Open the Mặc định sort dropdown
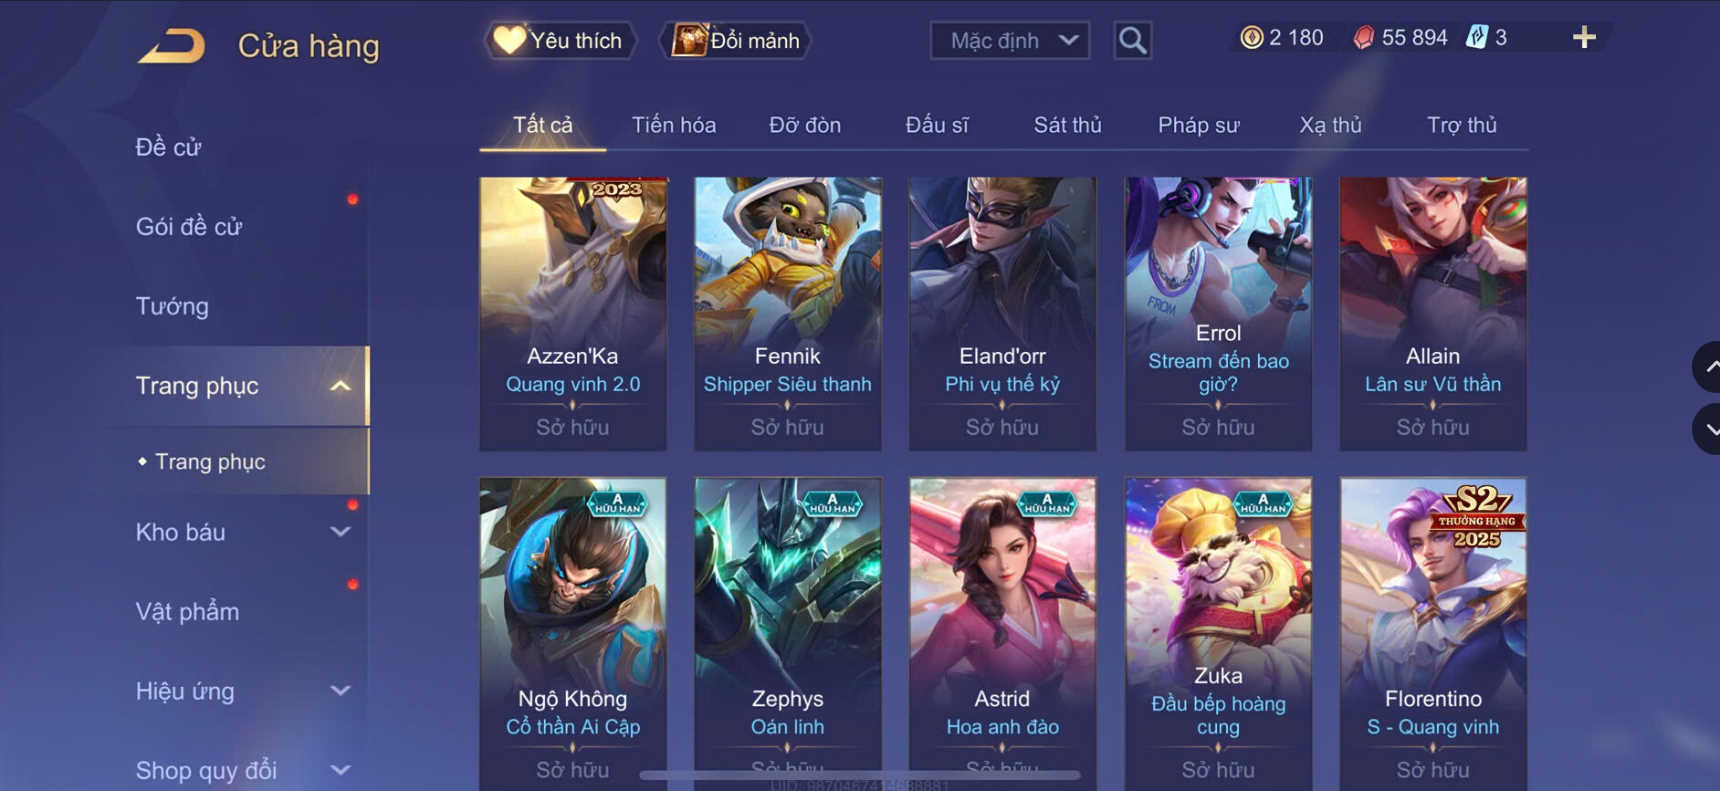Image resolution: width=1720 pixels, height=791 pixels. pyautogui.click(x=1010, y=41)
